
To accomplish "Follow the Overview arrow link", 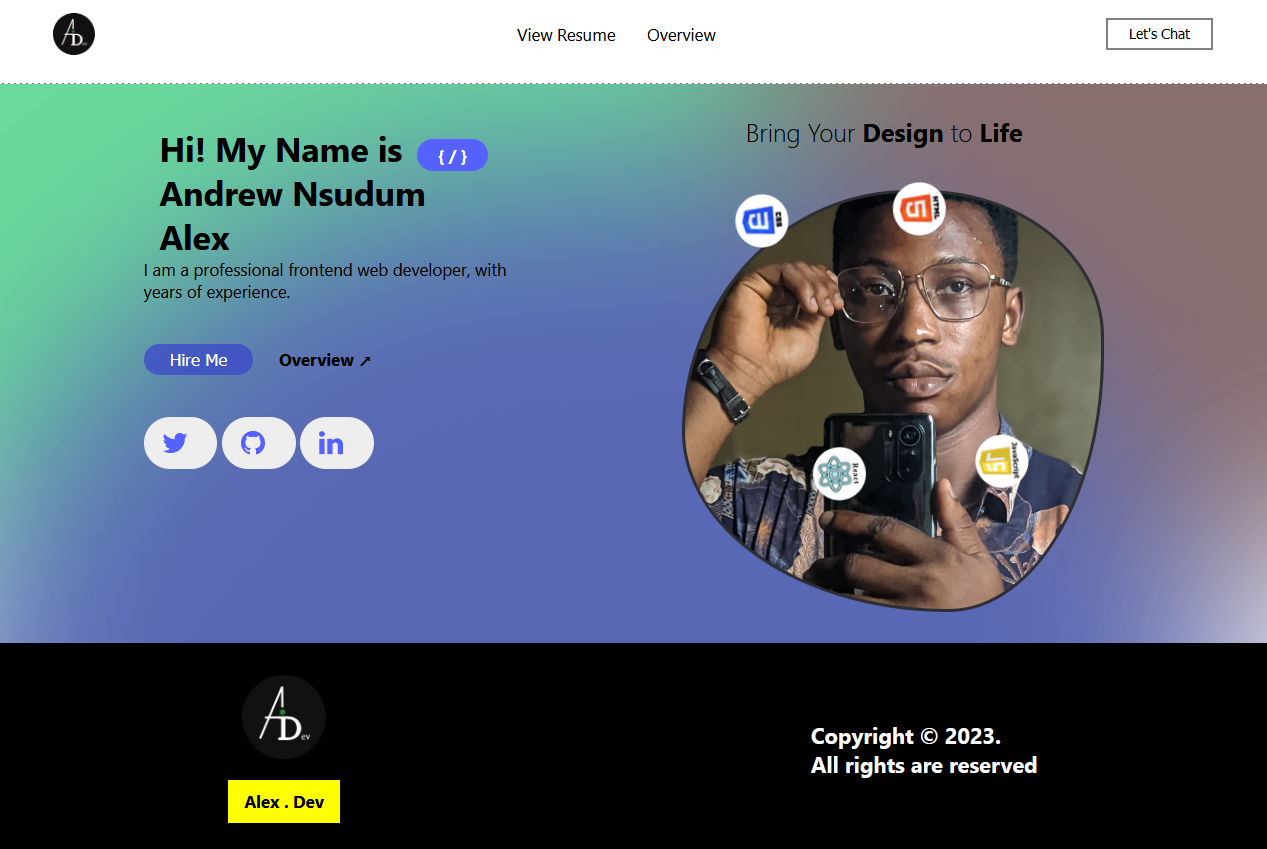I will [x=325, y=360].
